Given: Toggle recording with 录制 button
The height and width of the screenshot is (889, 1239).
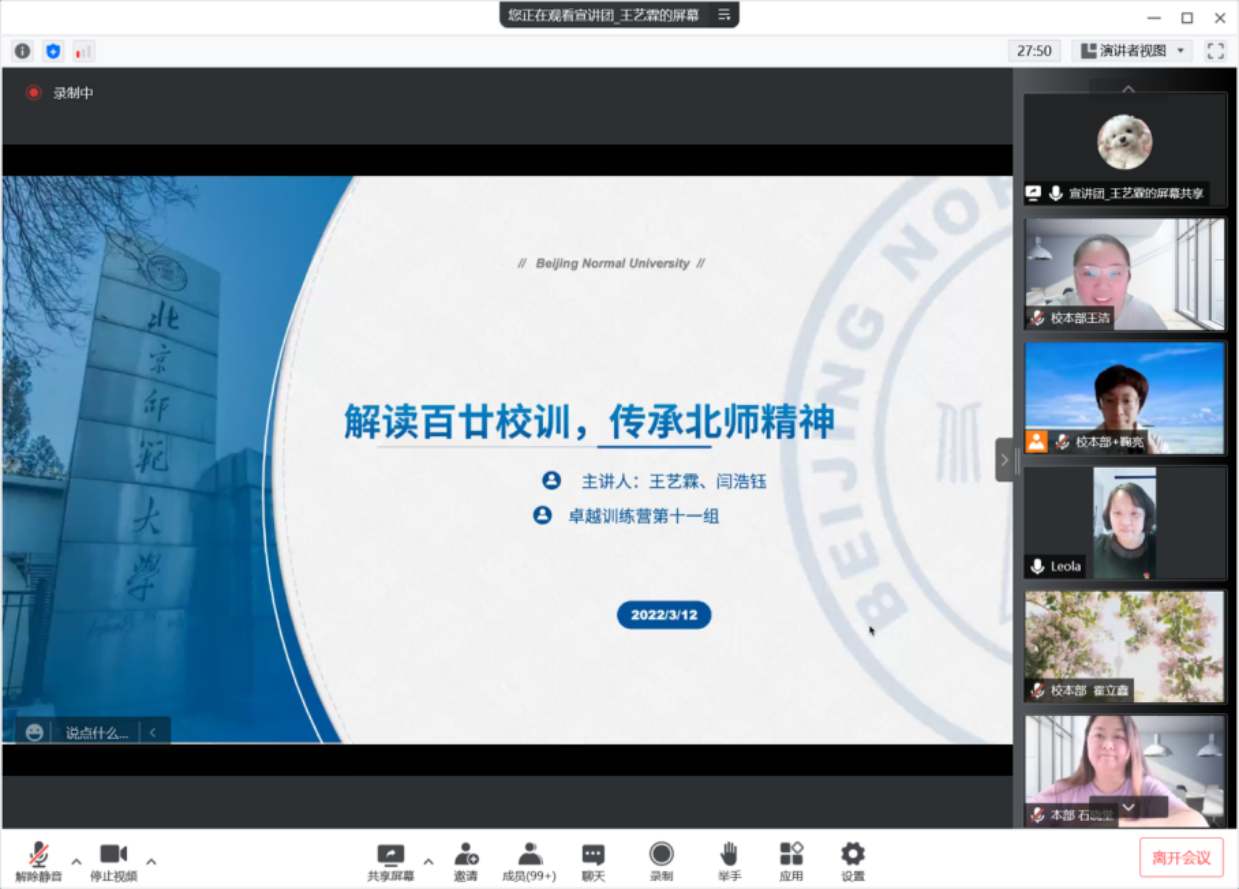Looking at the screenshot, I should point(661,861).
